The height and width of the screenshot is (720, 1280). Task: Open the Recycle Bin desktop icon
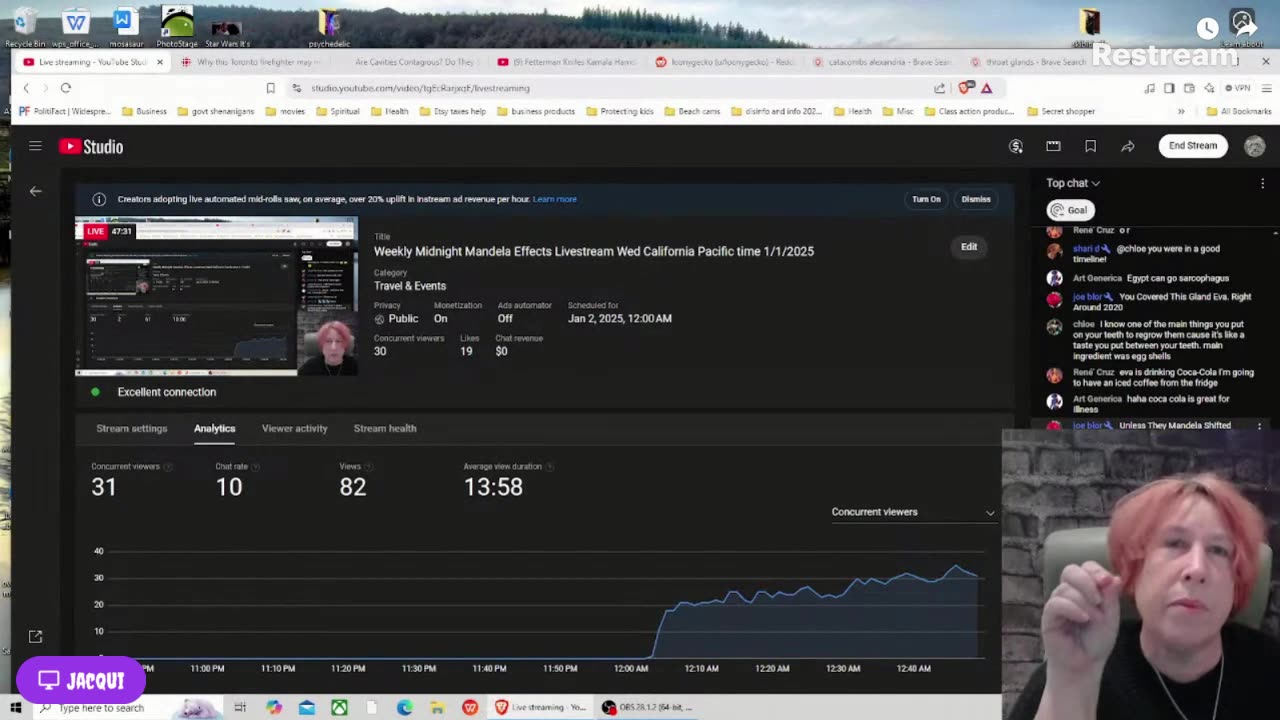25,28
